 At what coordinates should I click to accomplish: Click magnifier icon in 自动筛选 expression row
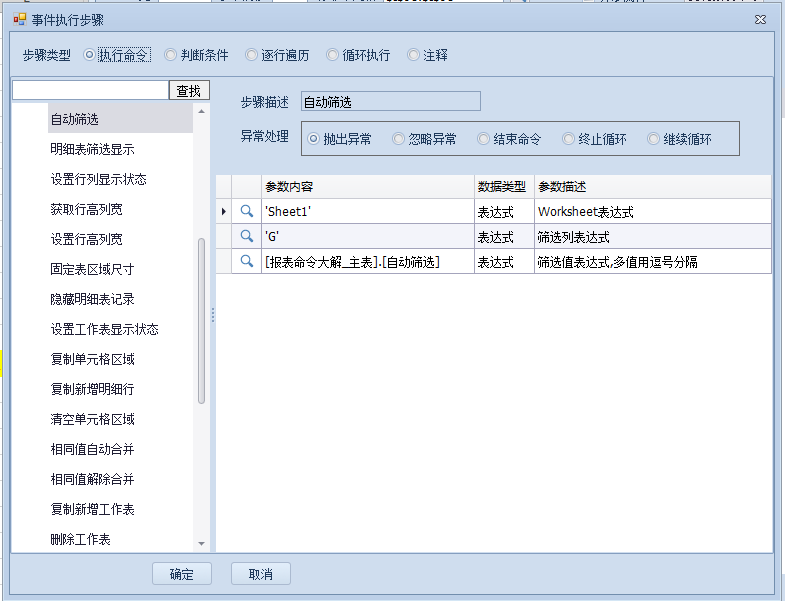246,261
